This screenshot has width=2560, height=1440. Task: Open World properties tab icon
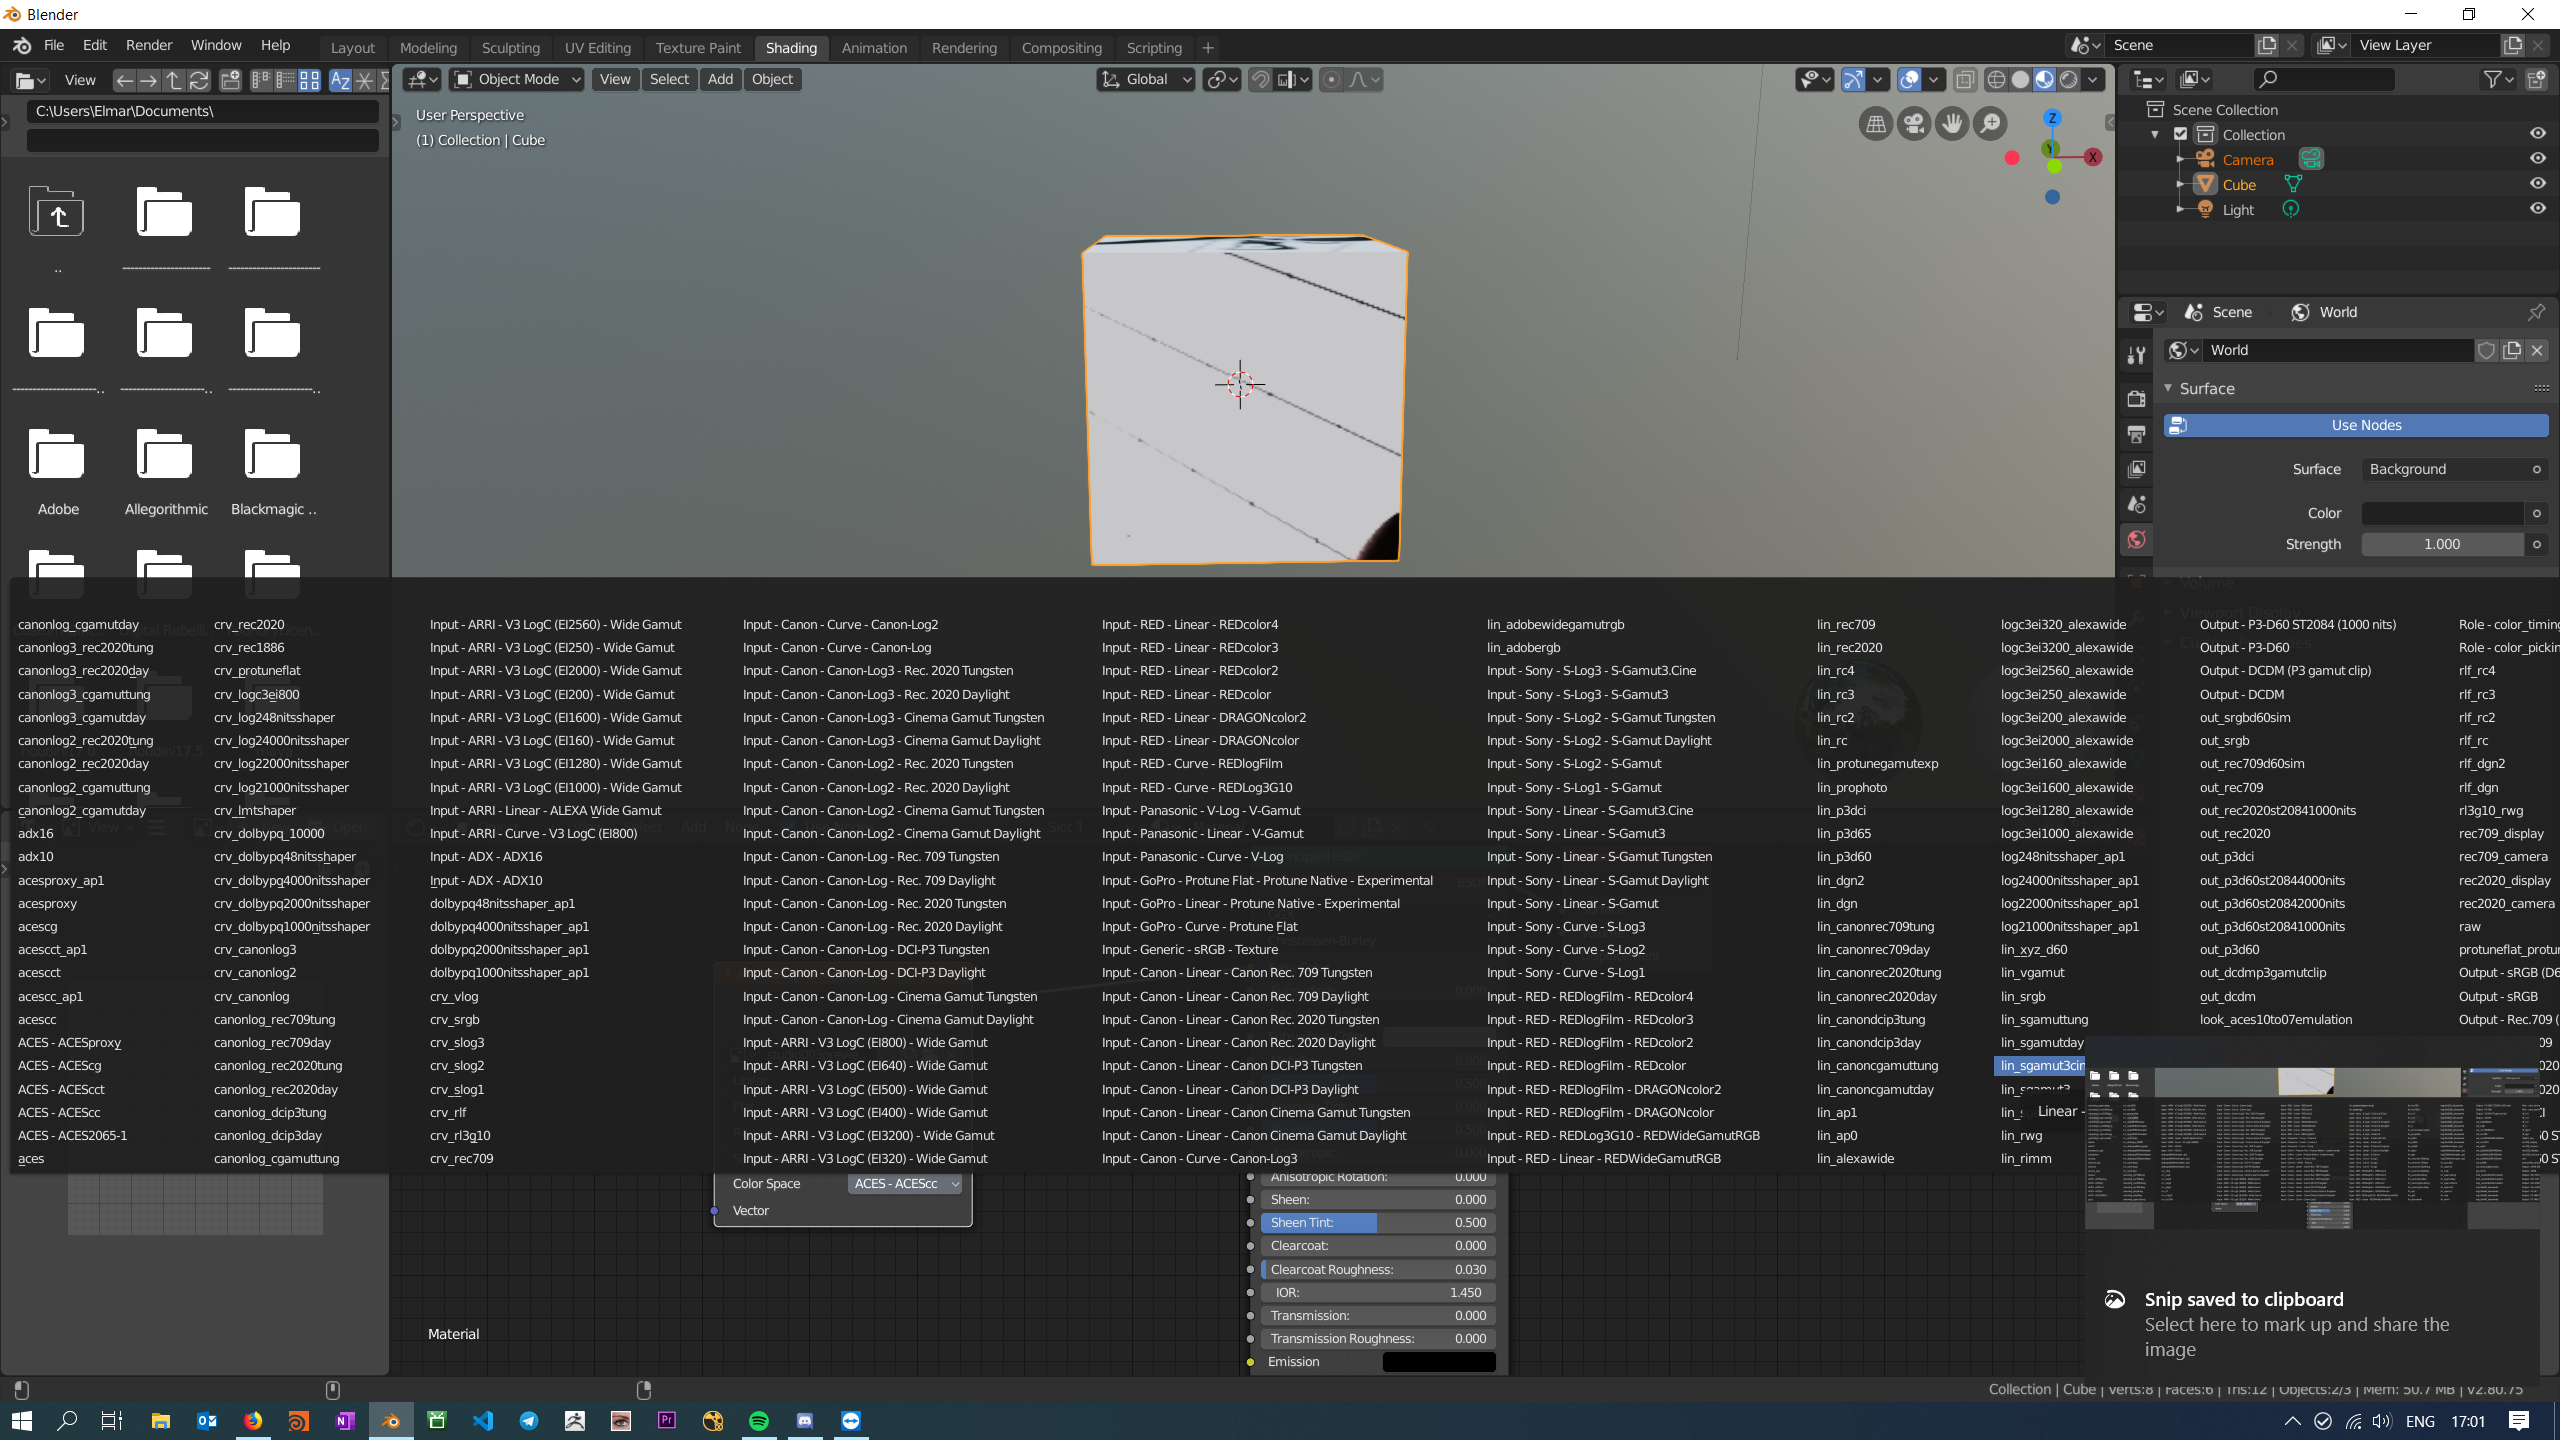(2137, 540)
